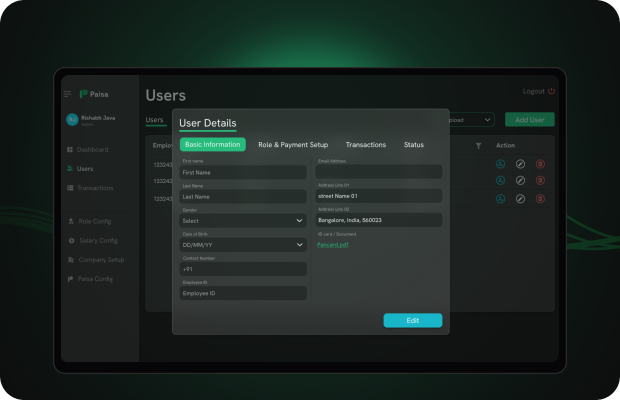
Task: Select the Status tab in User Details
Action: [413, 145]
